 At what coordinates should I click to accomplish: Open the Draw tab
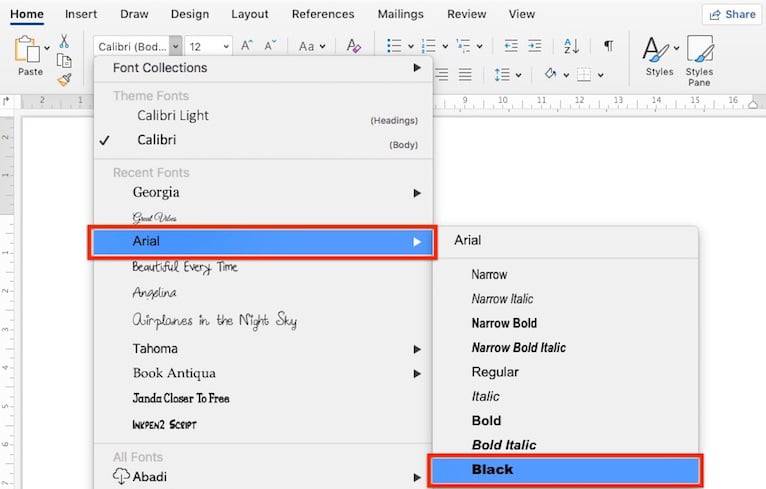(134, 14)
